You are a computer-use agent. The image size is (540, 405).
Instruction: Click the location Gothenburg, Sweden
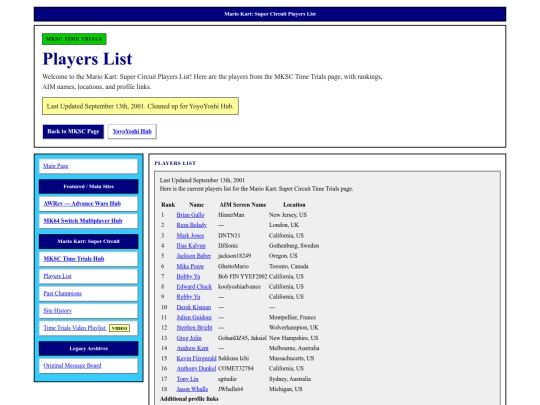[294, 246]
